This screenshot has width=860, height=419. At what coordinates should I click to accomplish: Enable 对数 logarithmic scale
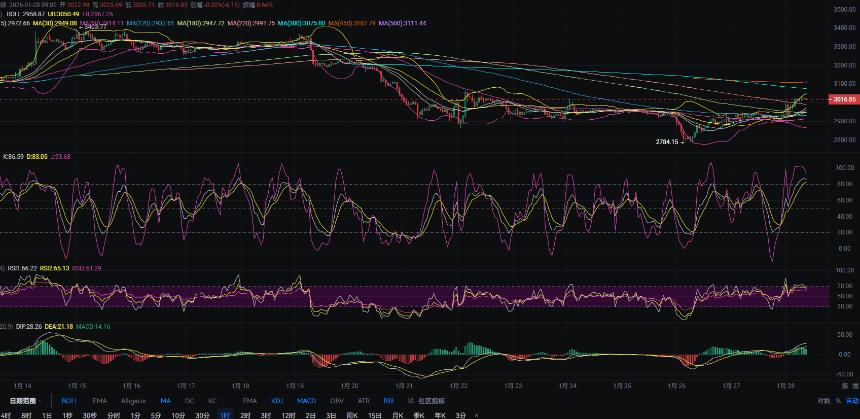[823, 401]
